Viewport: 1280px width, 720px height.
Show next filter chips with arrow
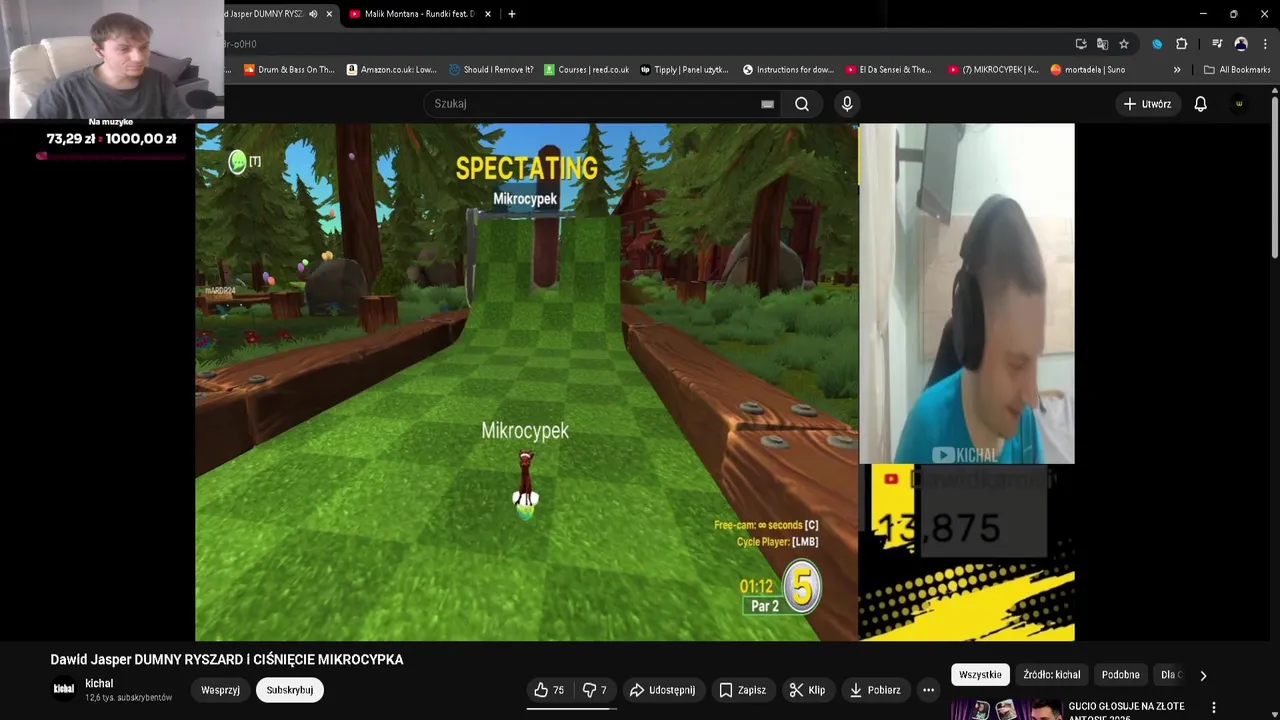click(x=1203, y=675)
